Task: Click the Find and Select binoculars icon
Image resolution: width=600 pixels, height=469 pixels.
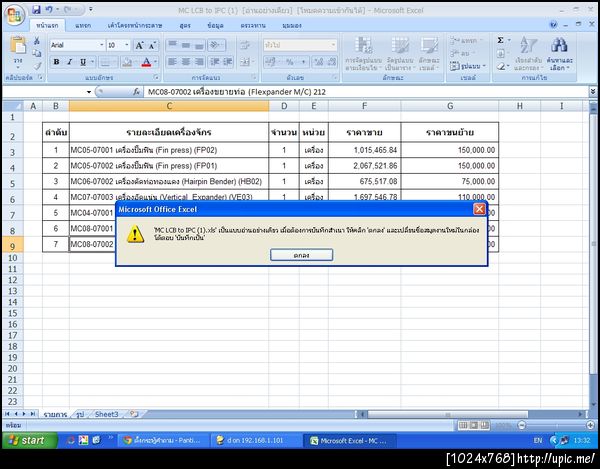Action: click(559, 46)
